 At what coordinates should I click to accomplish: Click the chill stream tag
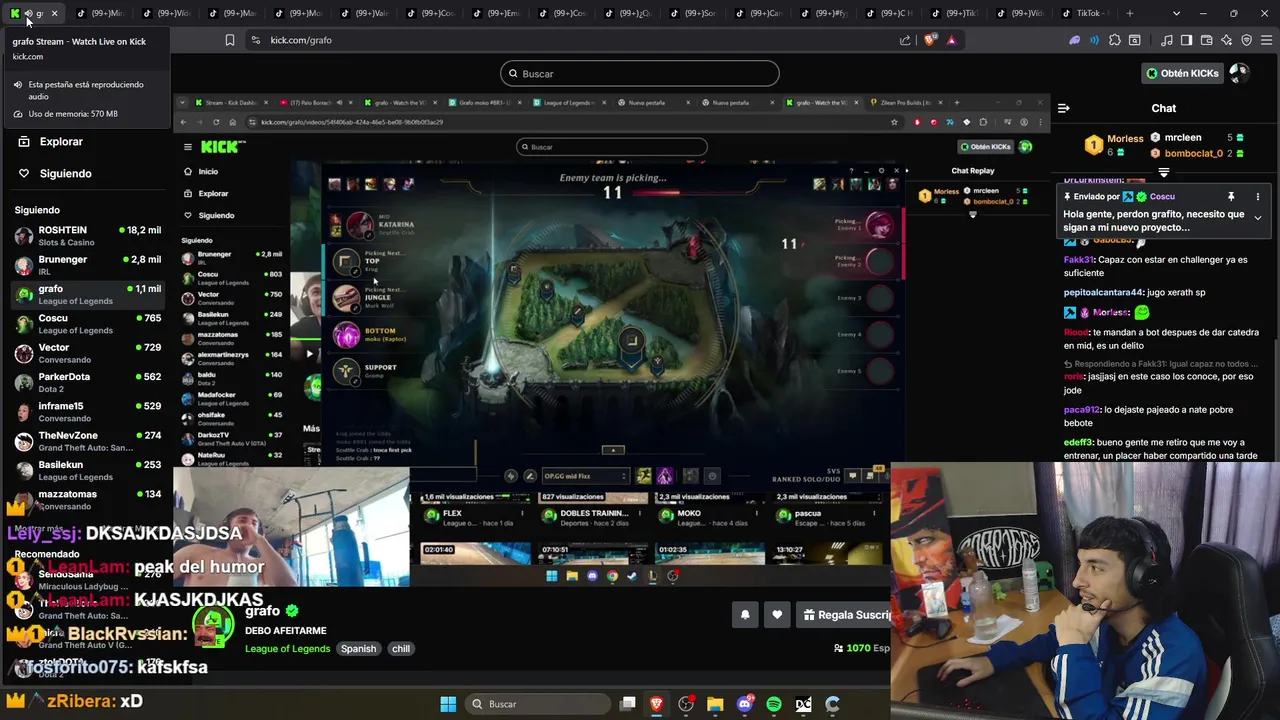tap(401, 649)
